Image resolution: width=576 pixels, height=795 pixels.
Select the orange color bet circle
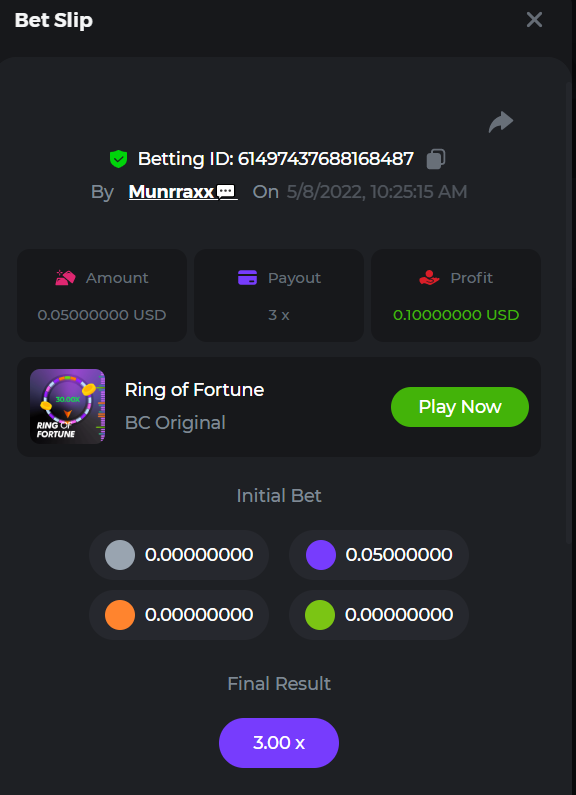click(x=120, y=615)
